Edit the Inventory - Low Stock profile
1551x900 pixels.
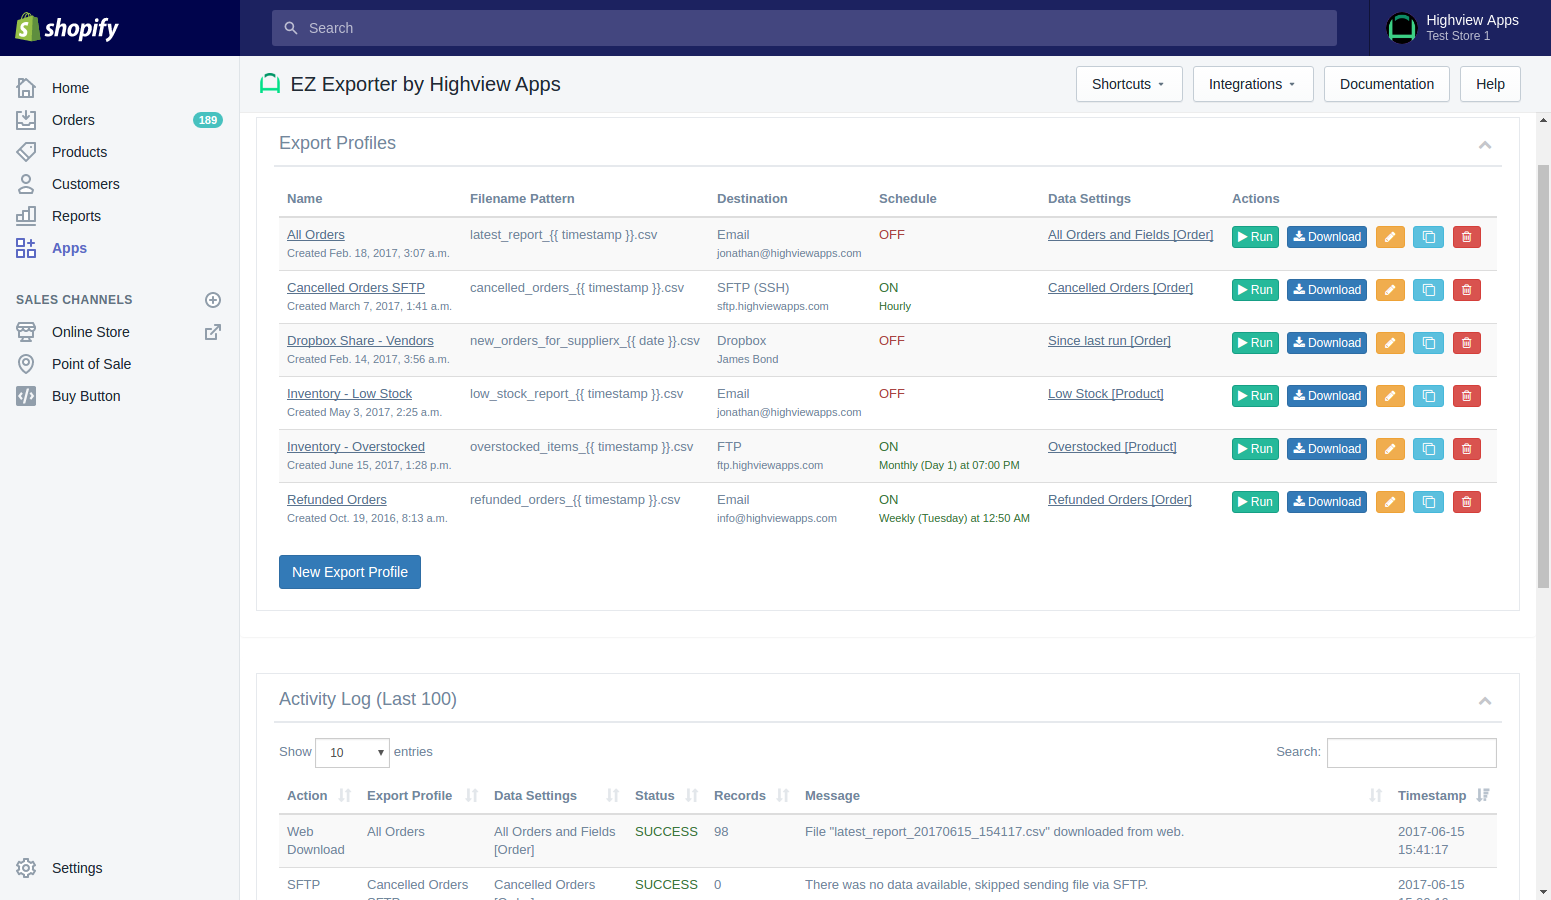tap(1390, 396)
